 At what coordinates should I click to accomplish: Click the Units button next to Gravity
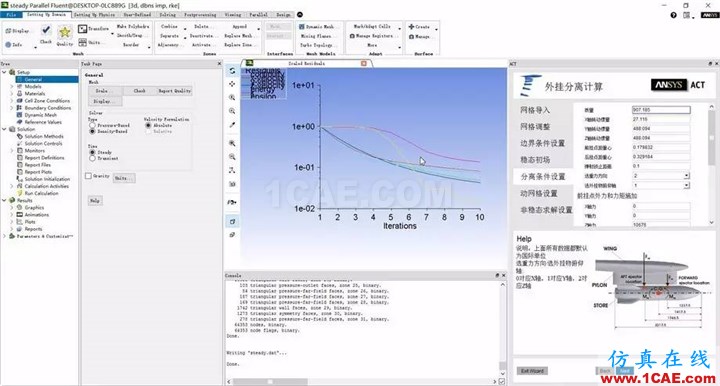tap(124, 178)
